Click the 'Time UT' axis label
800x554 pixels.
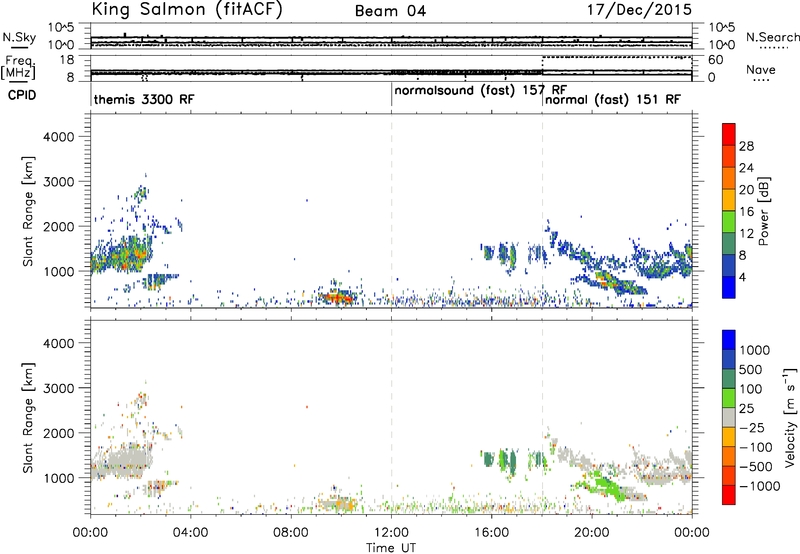click(x=391, y=547)
